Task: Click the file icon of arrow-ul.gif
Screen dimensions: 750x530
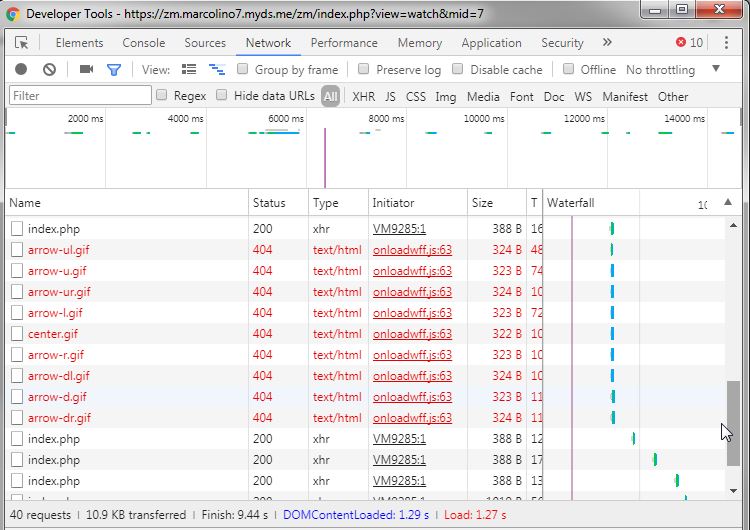Action: 17,250
